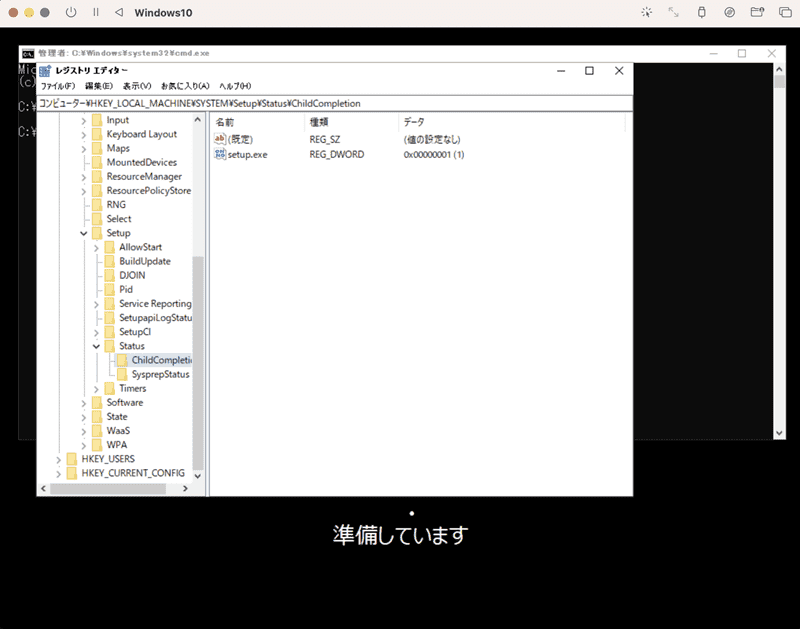Select the MountedDevices folder icon

(97, 162)
